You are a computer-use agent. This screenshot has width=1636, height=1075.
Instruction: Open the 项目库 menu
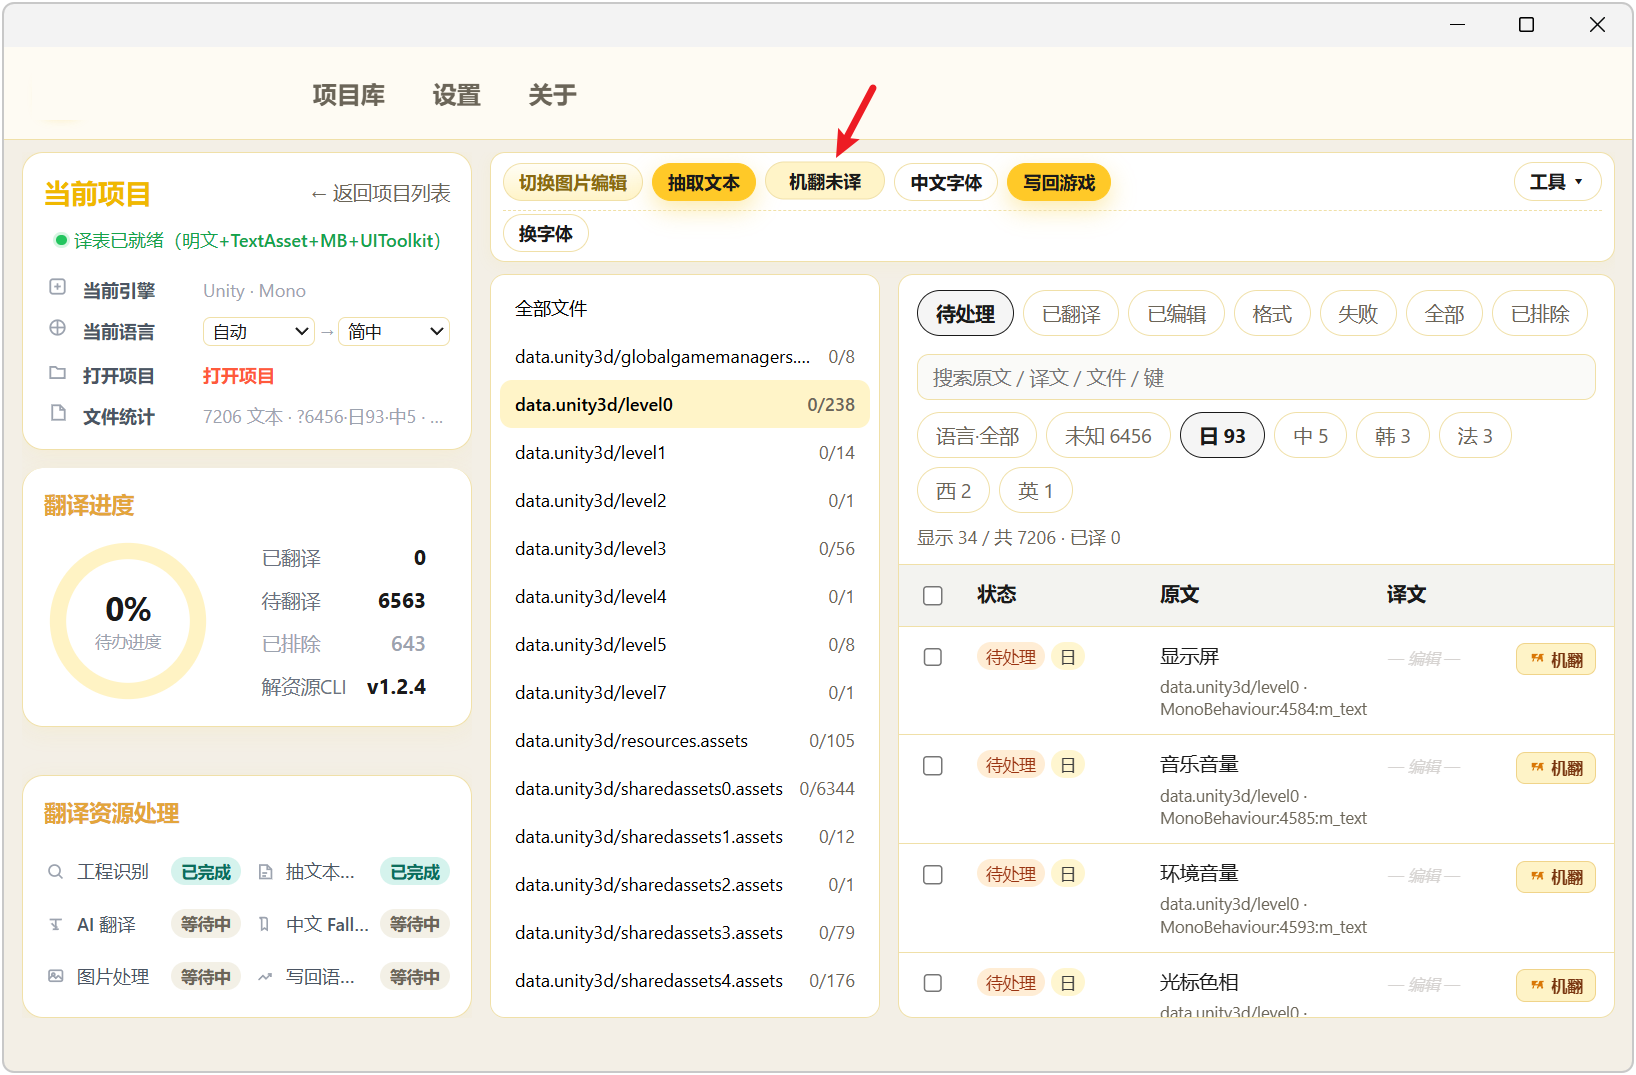tap(348, 95)
